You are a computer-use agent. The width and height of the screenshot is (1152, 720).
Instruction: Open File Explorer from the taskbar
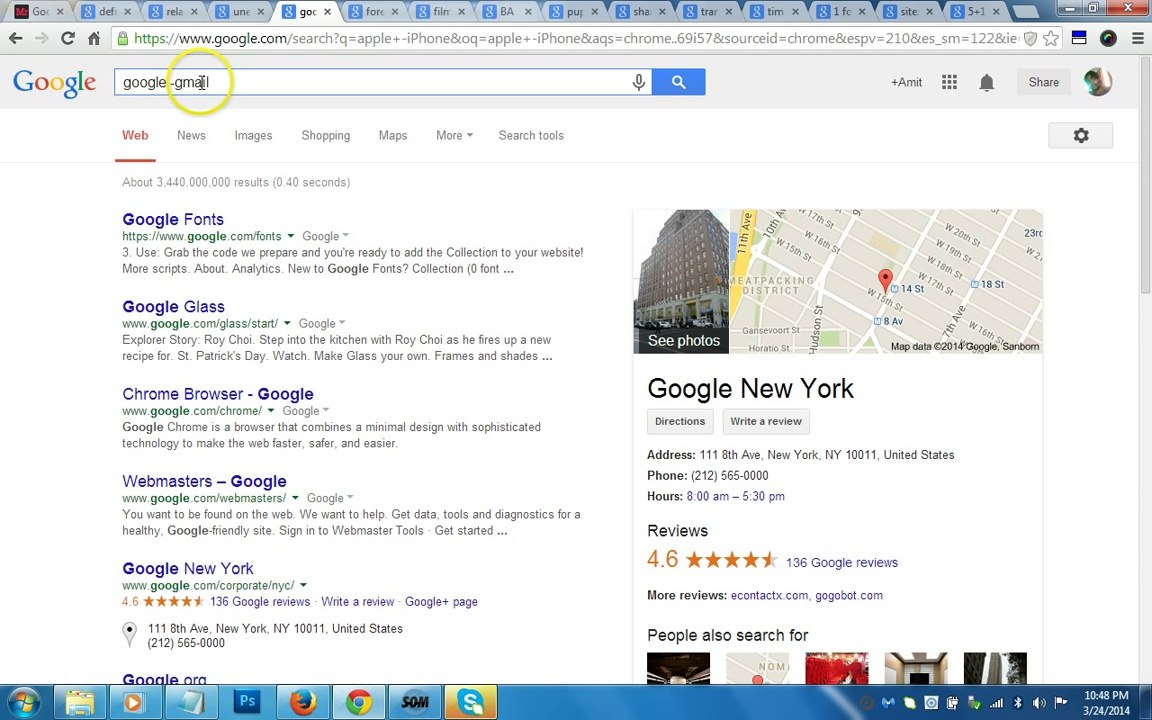80,702
